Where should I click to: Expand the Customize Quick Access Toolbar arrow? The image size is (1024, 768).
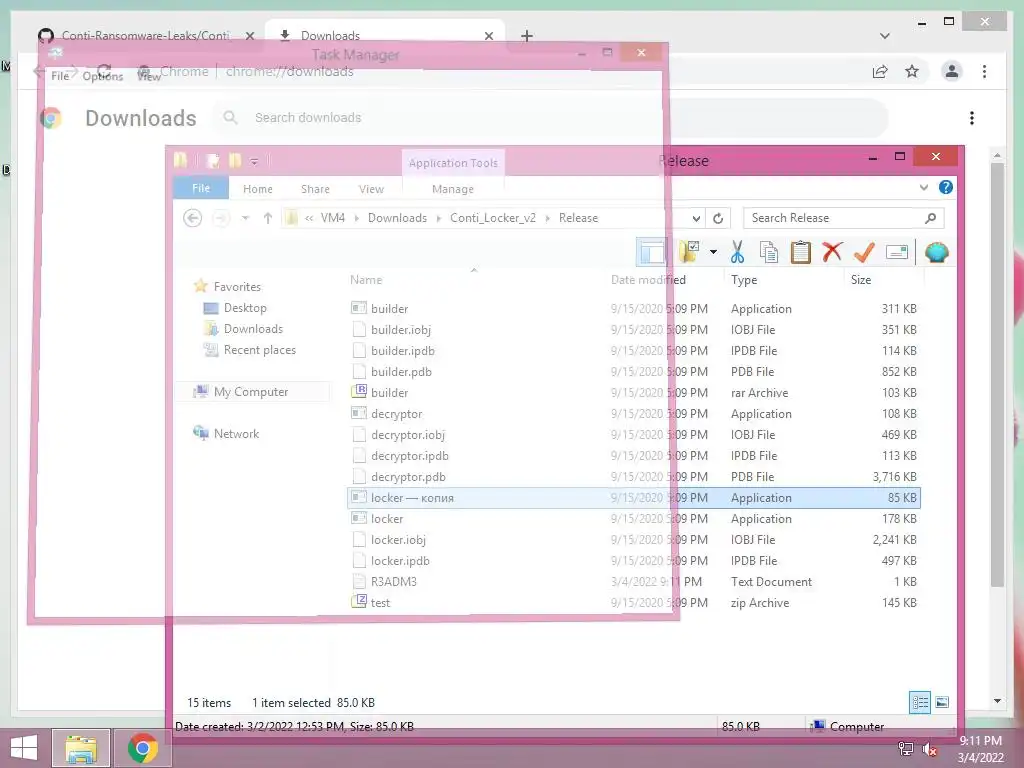pos(254,161)
